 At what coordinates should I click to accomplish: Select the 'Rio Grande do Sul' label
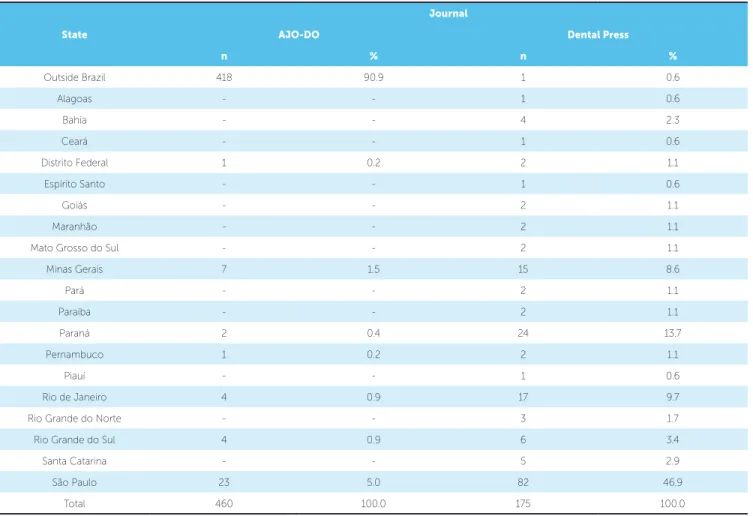point(74,440)
